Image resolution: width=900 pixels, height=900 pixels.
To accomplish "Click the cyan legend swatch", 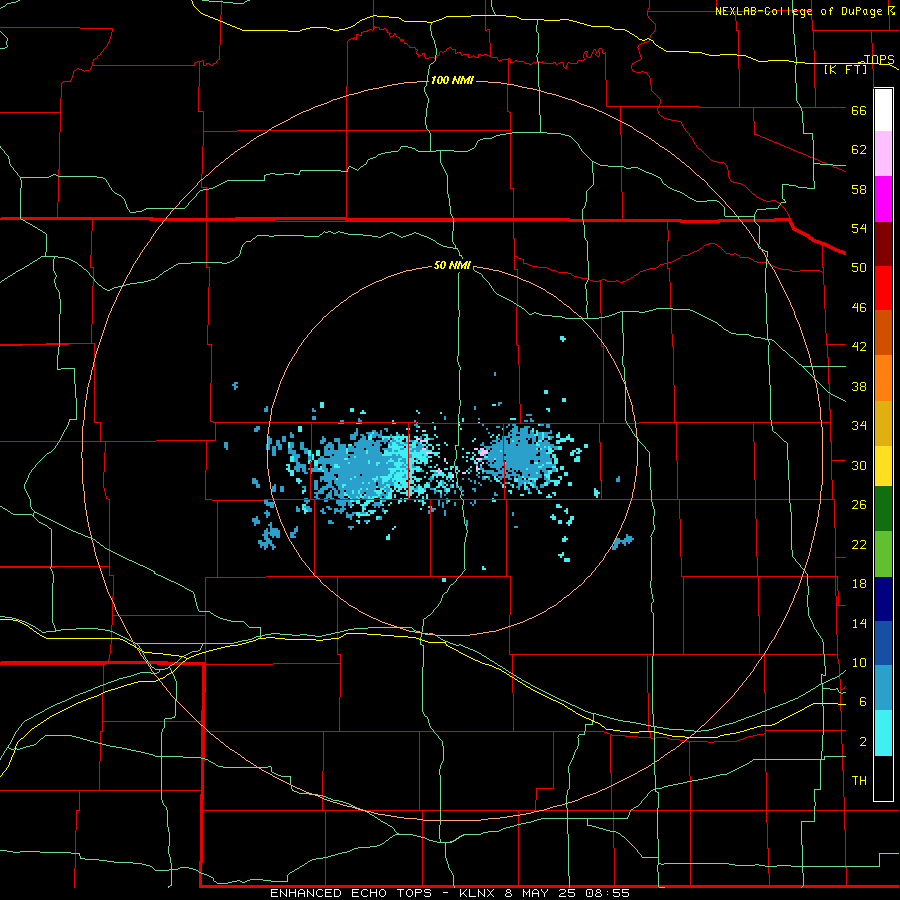I will click(883, 733).
